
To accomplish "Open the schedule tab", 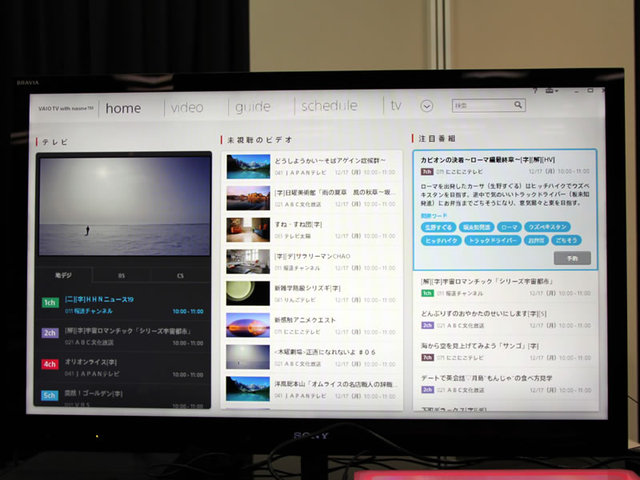I will (329, 106).
